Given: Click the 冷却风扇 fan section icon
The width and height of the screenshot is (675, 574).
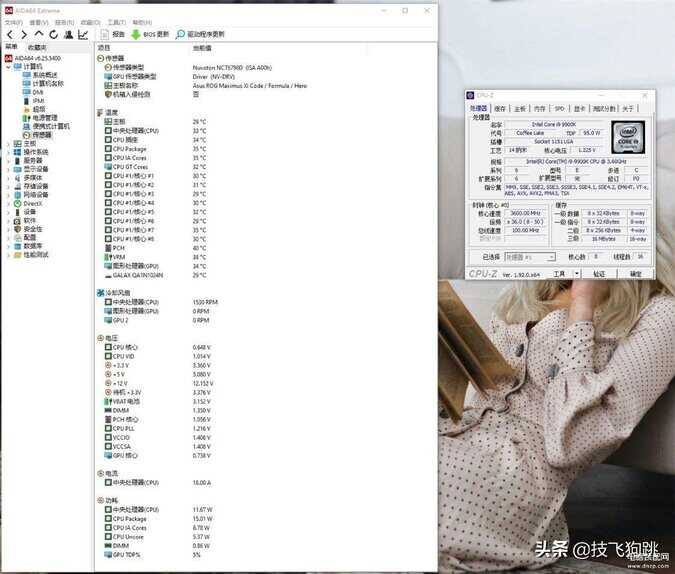Looking at the screenshot, I should [x=100, y=293].
